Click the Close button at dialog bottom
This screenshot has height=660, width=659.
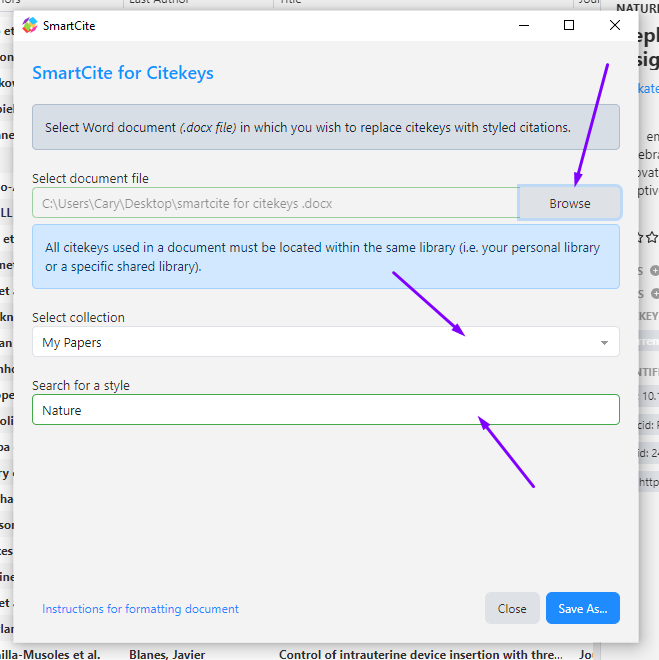click(512, 608)
